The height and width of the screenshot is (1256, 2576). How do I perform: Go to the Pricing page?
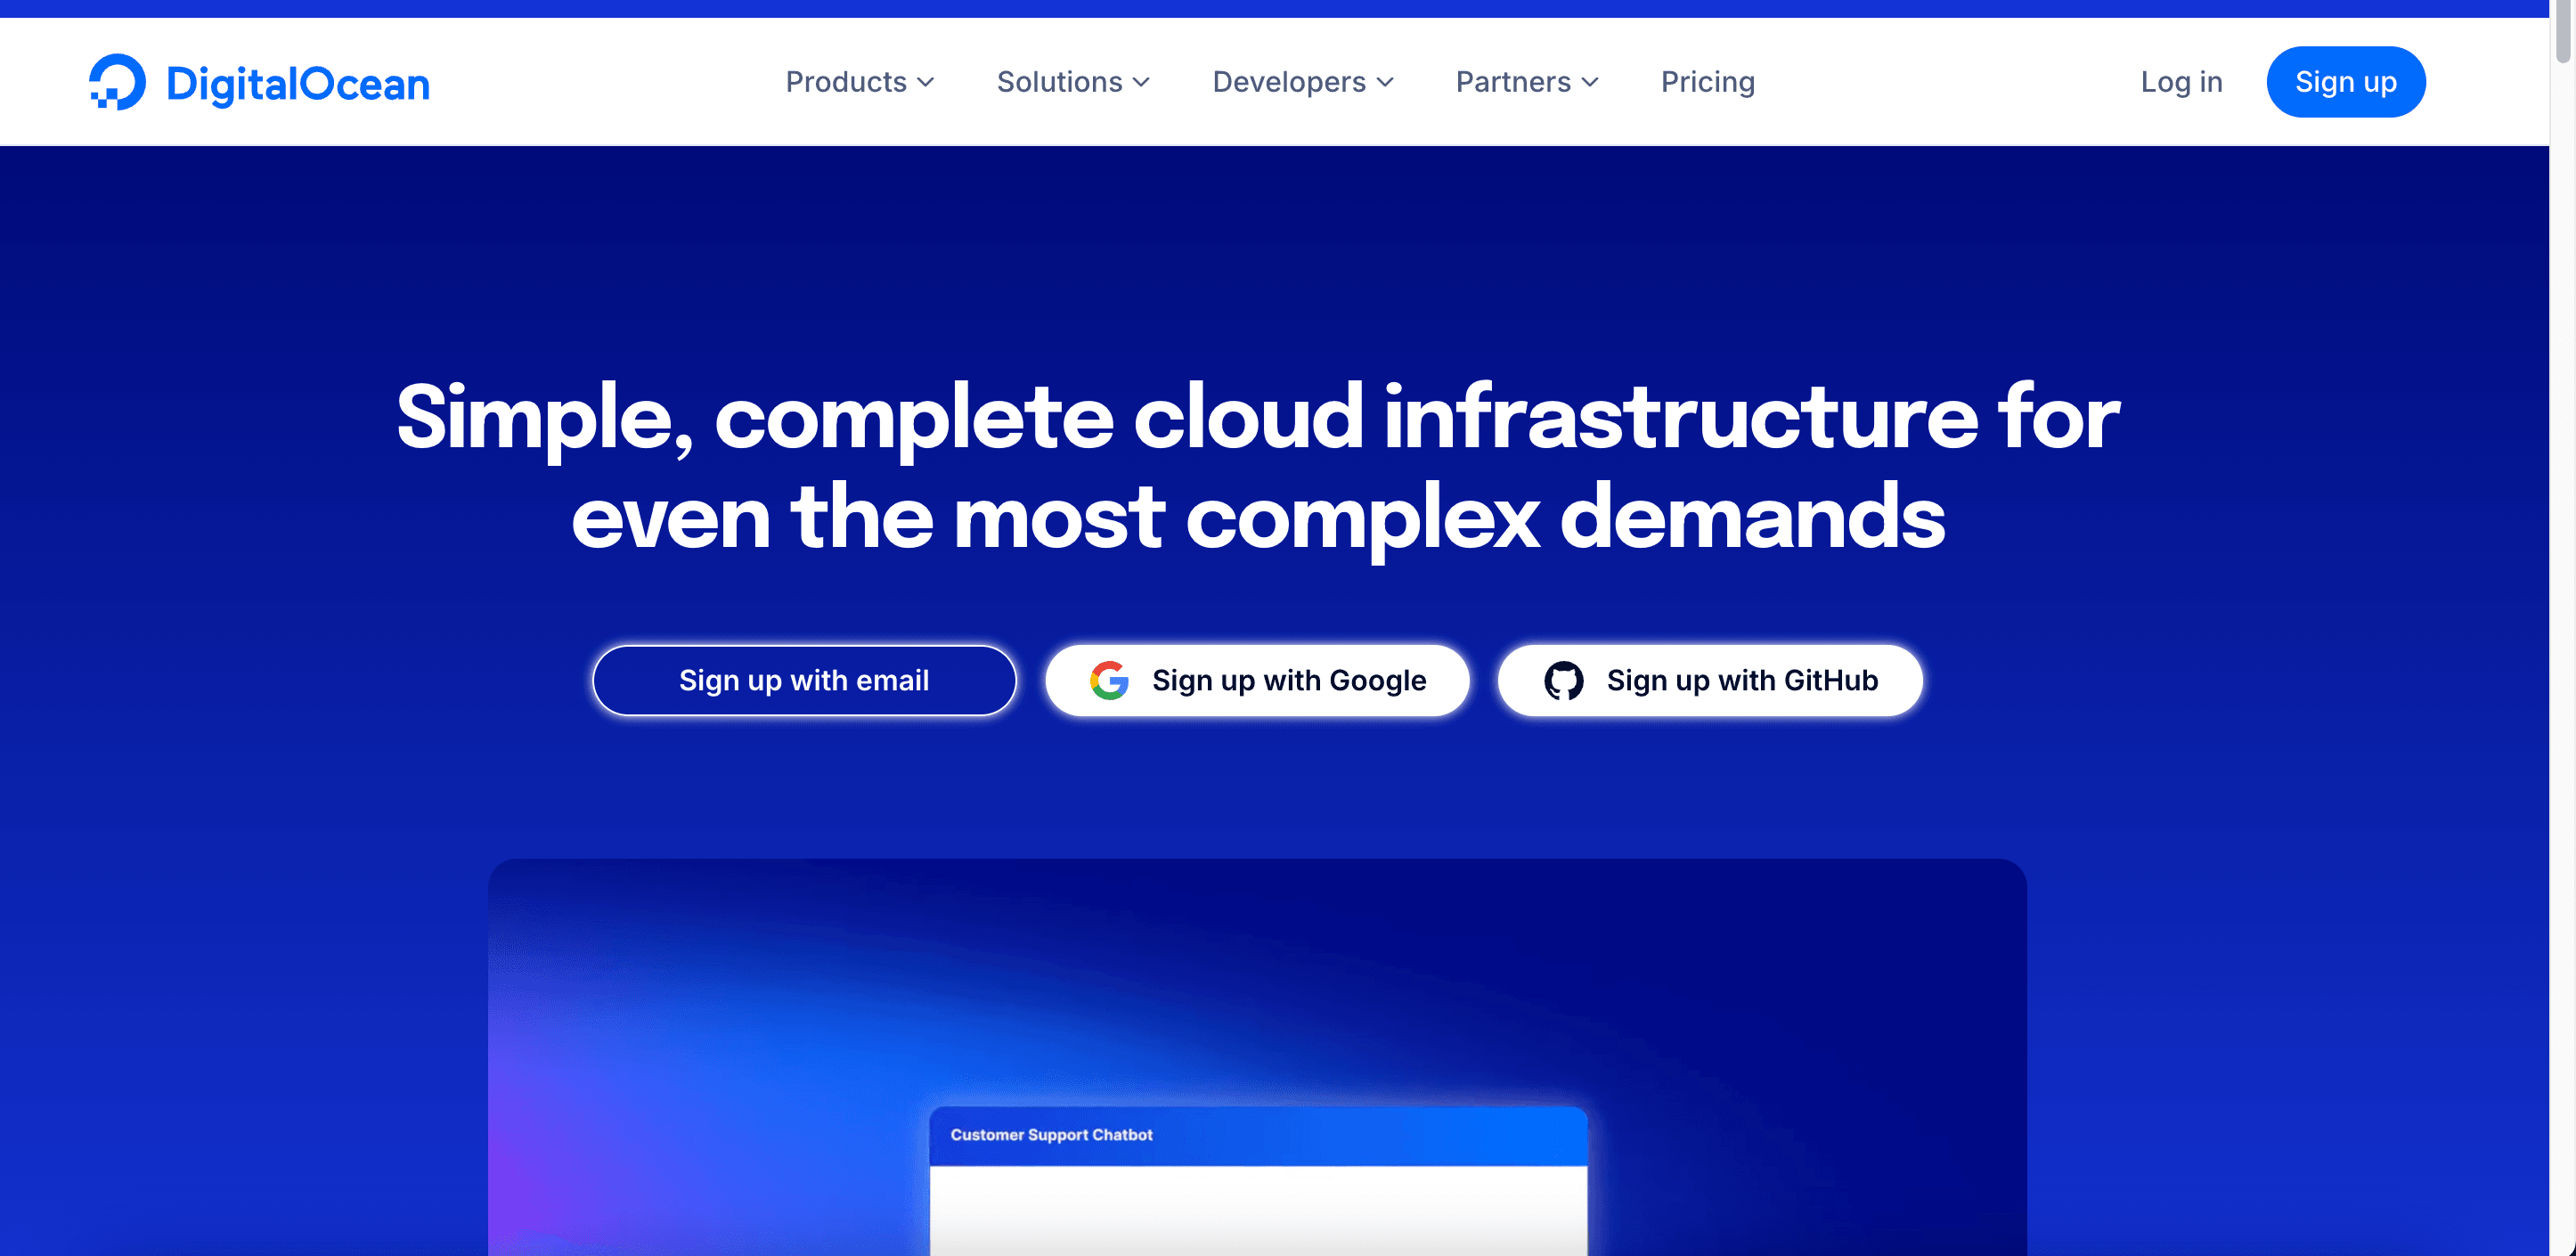[x=1707, y=82]
